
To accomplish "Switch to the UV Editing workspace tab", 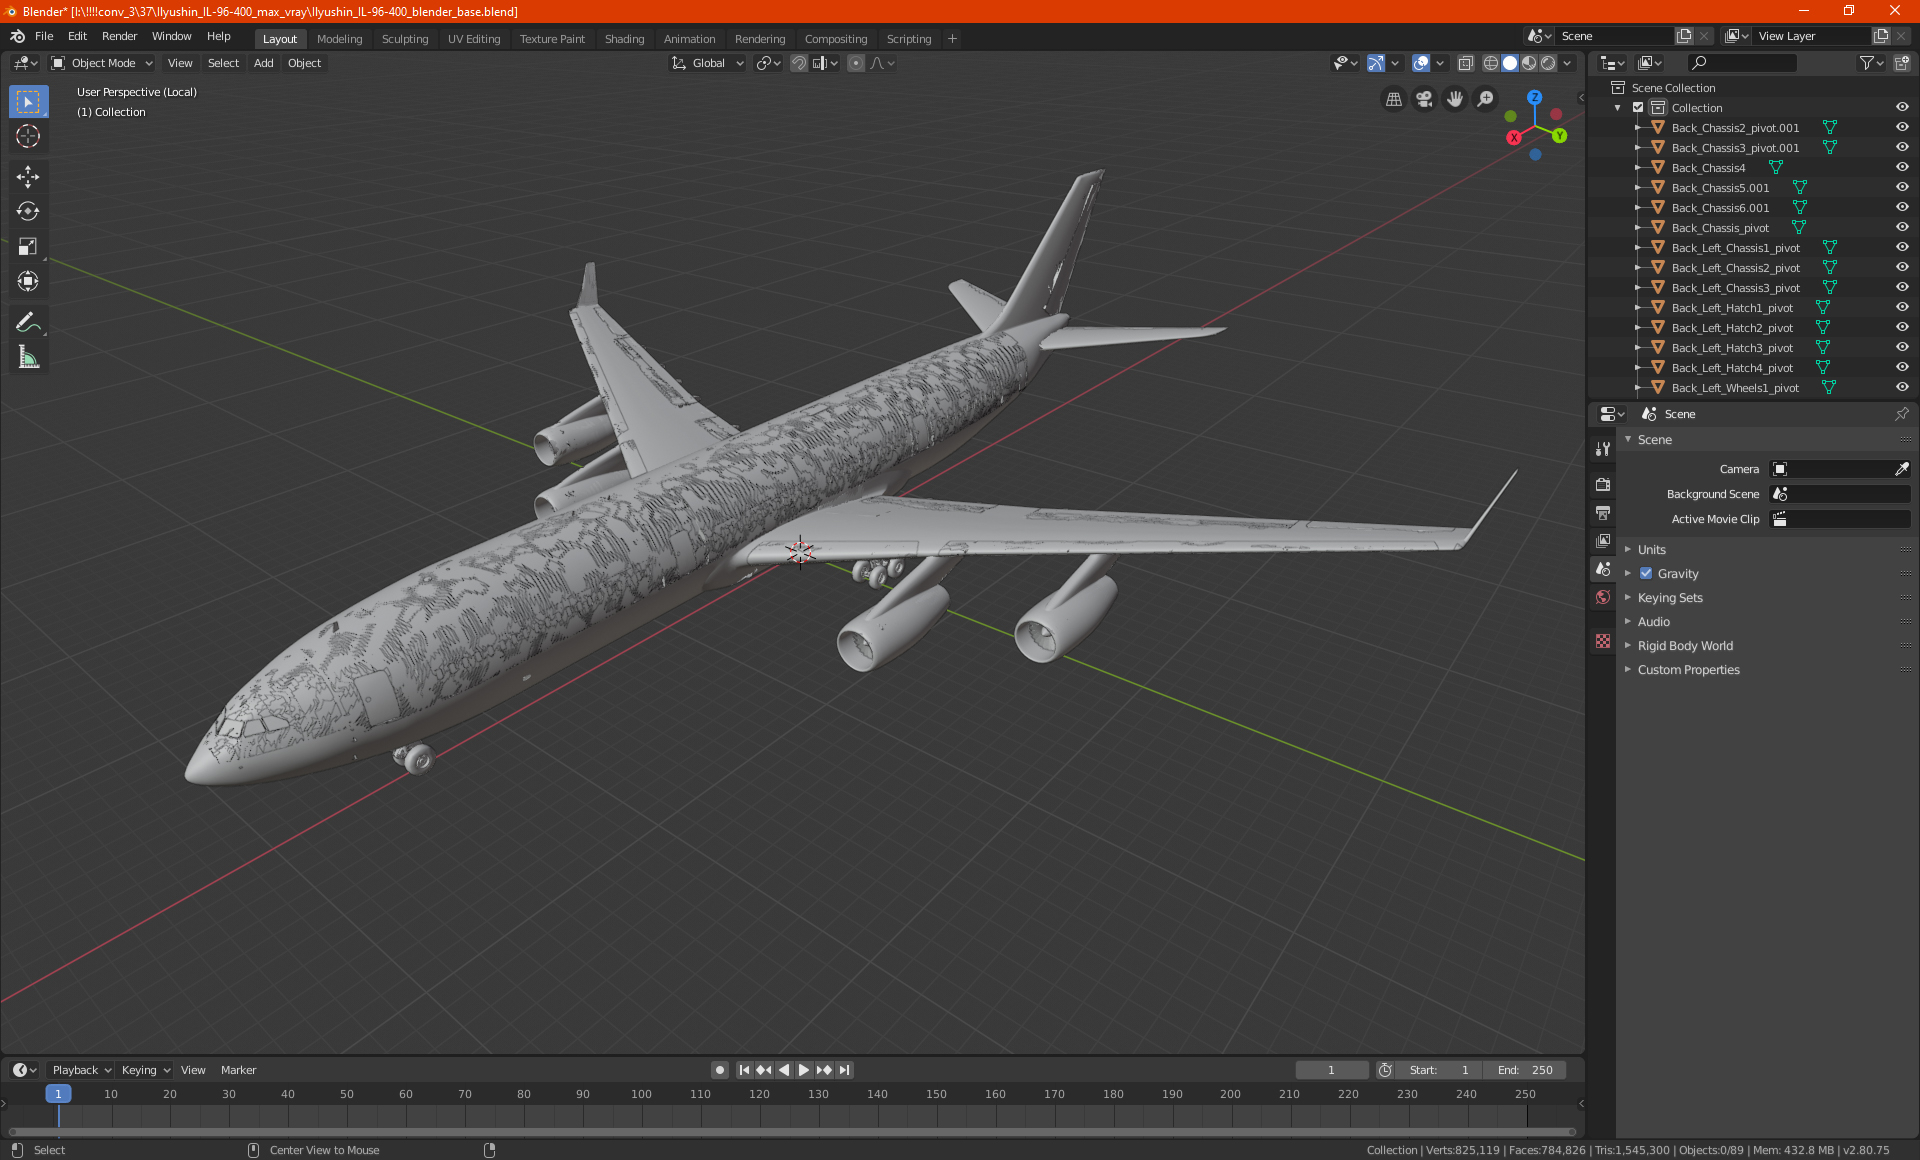I will click(x=473, y=39).
